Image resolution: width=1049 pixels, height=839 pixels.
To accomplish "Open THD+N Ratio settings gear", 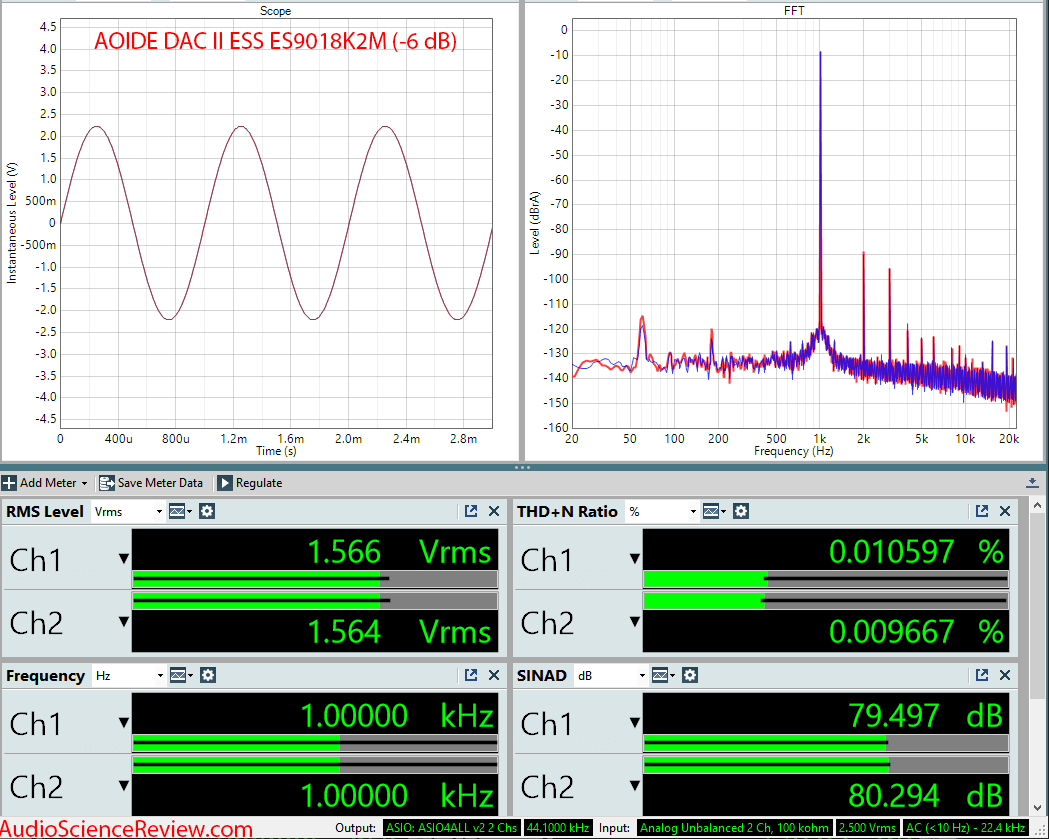I will (741, 512).
